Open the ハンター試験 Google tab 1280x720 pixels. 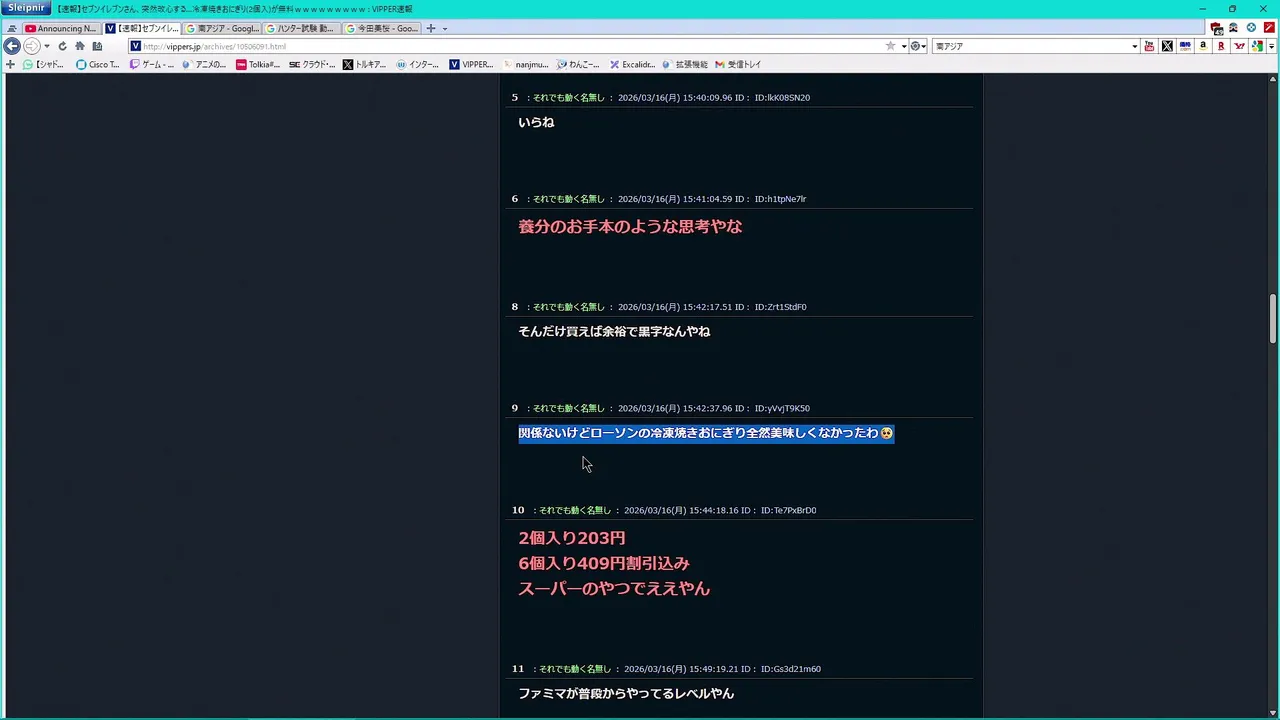click(302, 28)
